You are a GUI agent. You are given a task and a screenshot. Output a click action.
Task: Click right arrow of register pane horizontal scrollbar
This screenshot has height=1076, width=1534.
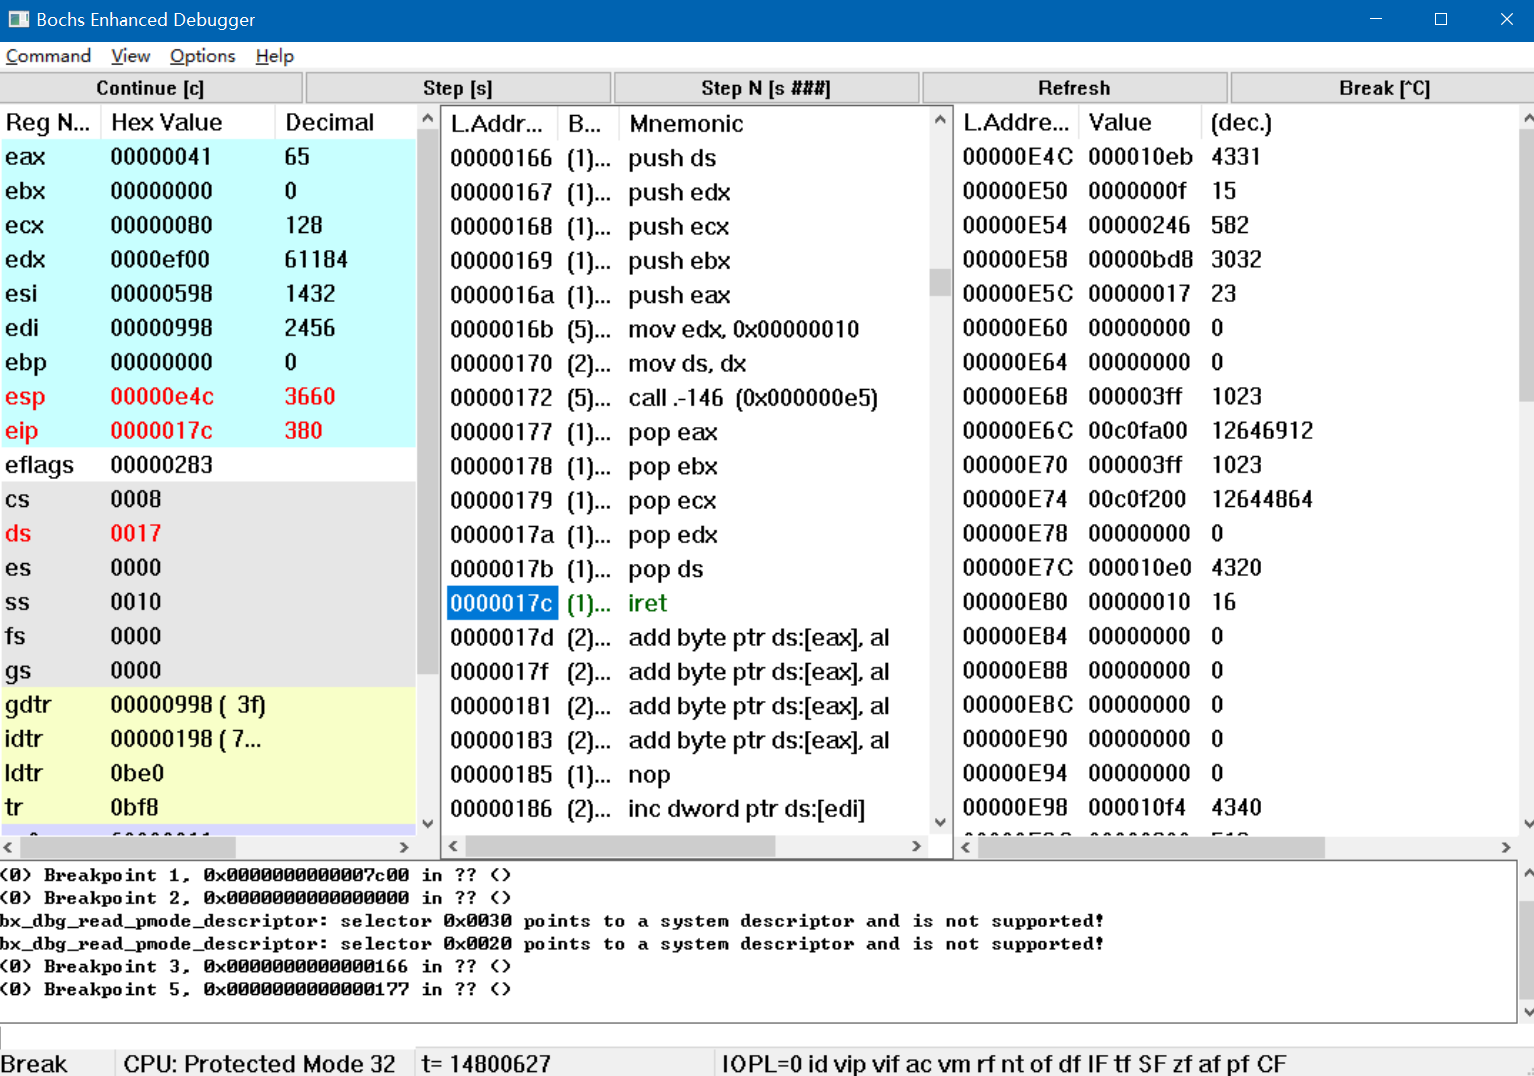pos(404,847)
